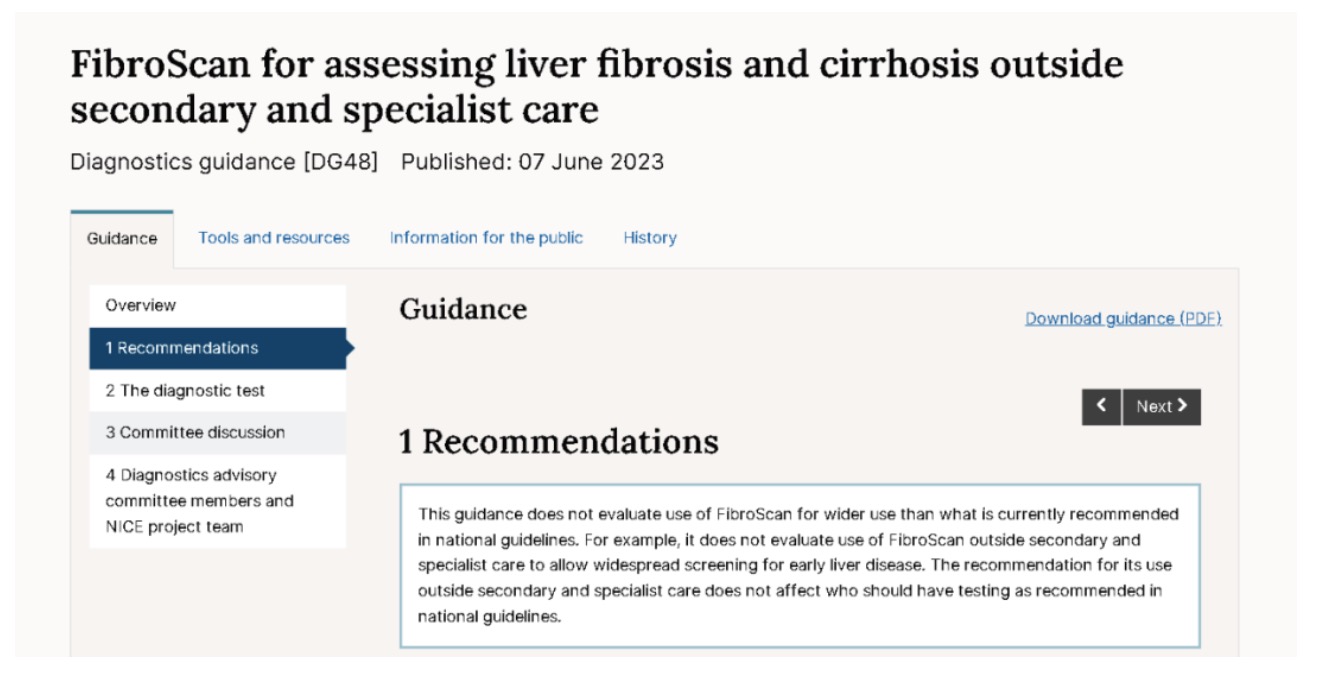Switch to Information for the public tab
The width and height of the screenshot is (1322, 674).
pyautogui.click(x=486, y=238)
